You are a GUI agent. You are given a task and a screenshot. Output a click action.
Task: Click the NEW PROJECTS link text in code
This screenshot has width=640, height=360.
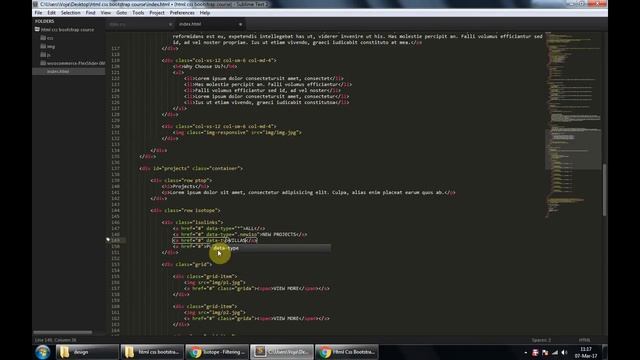pos(278,234)
